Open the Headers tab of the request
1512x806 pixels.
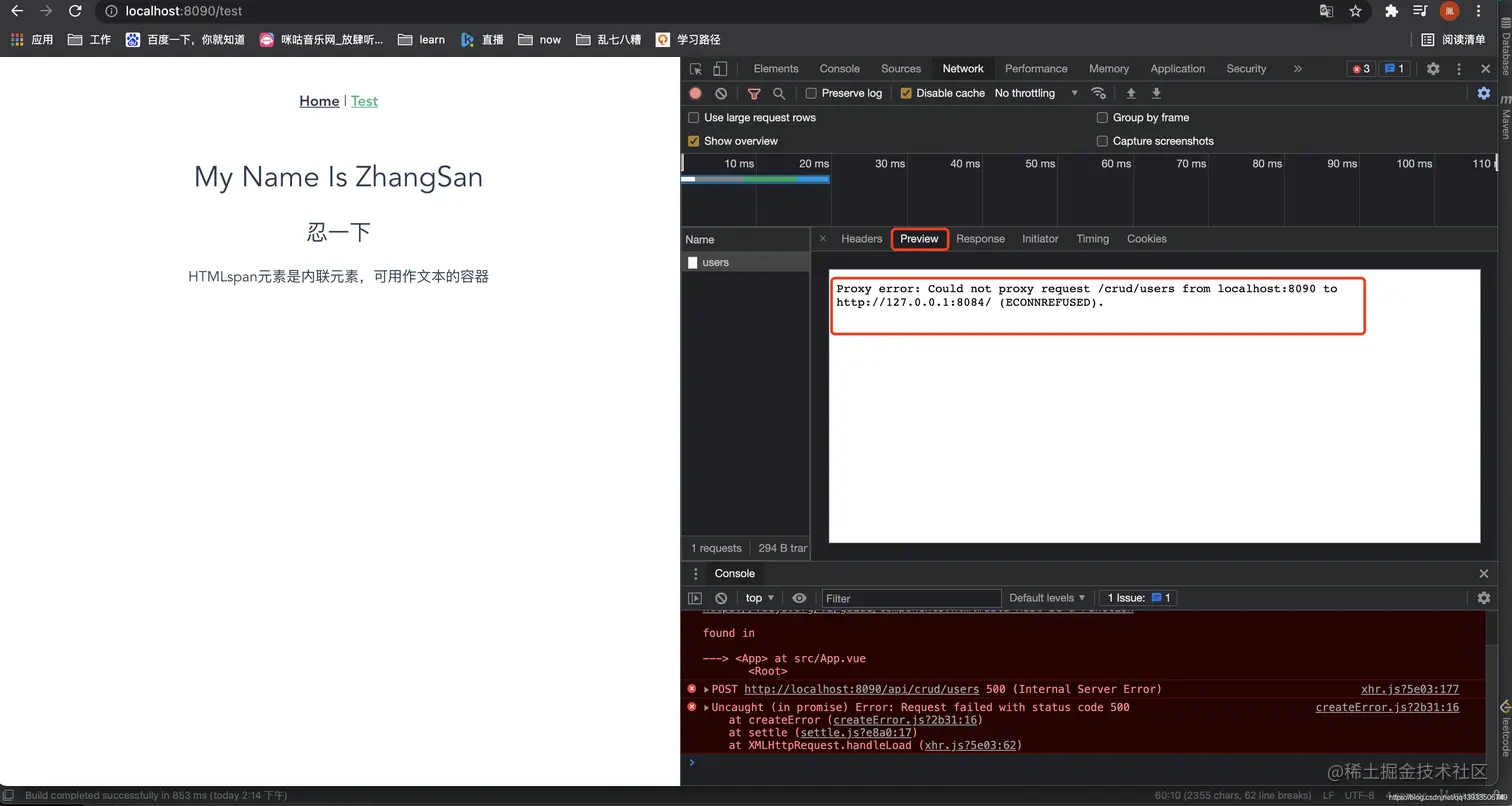tap(862, 239)
